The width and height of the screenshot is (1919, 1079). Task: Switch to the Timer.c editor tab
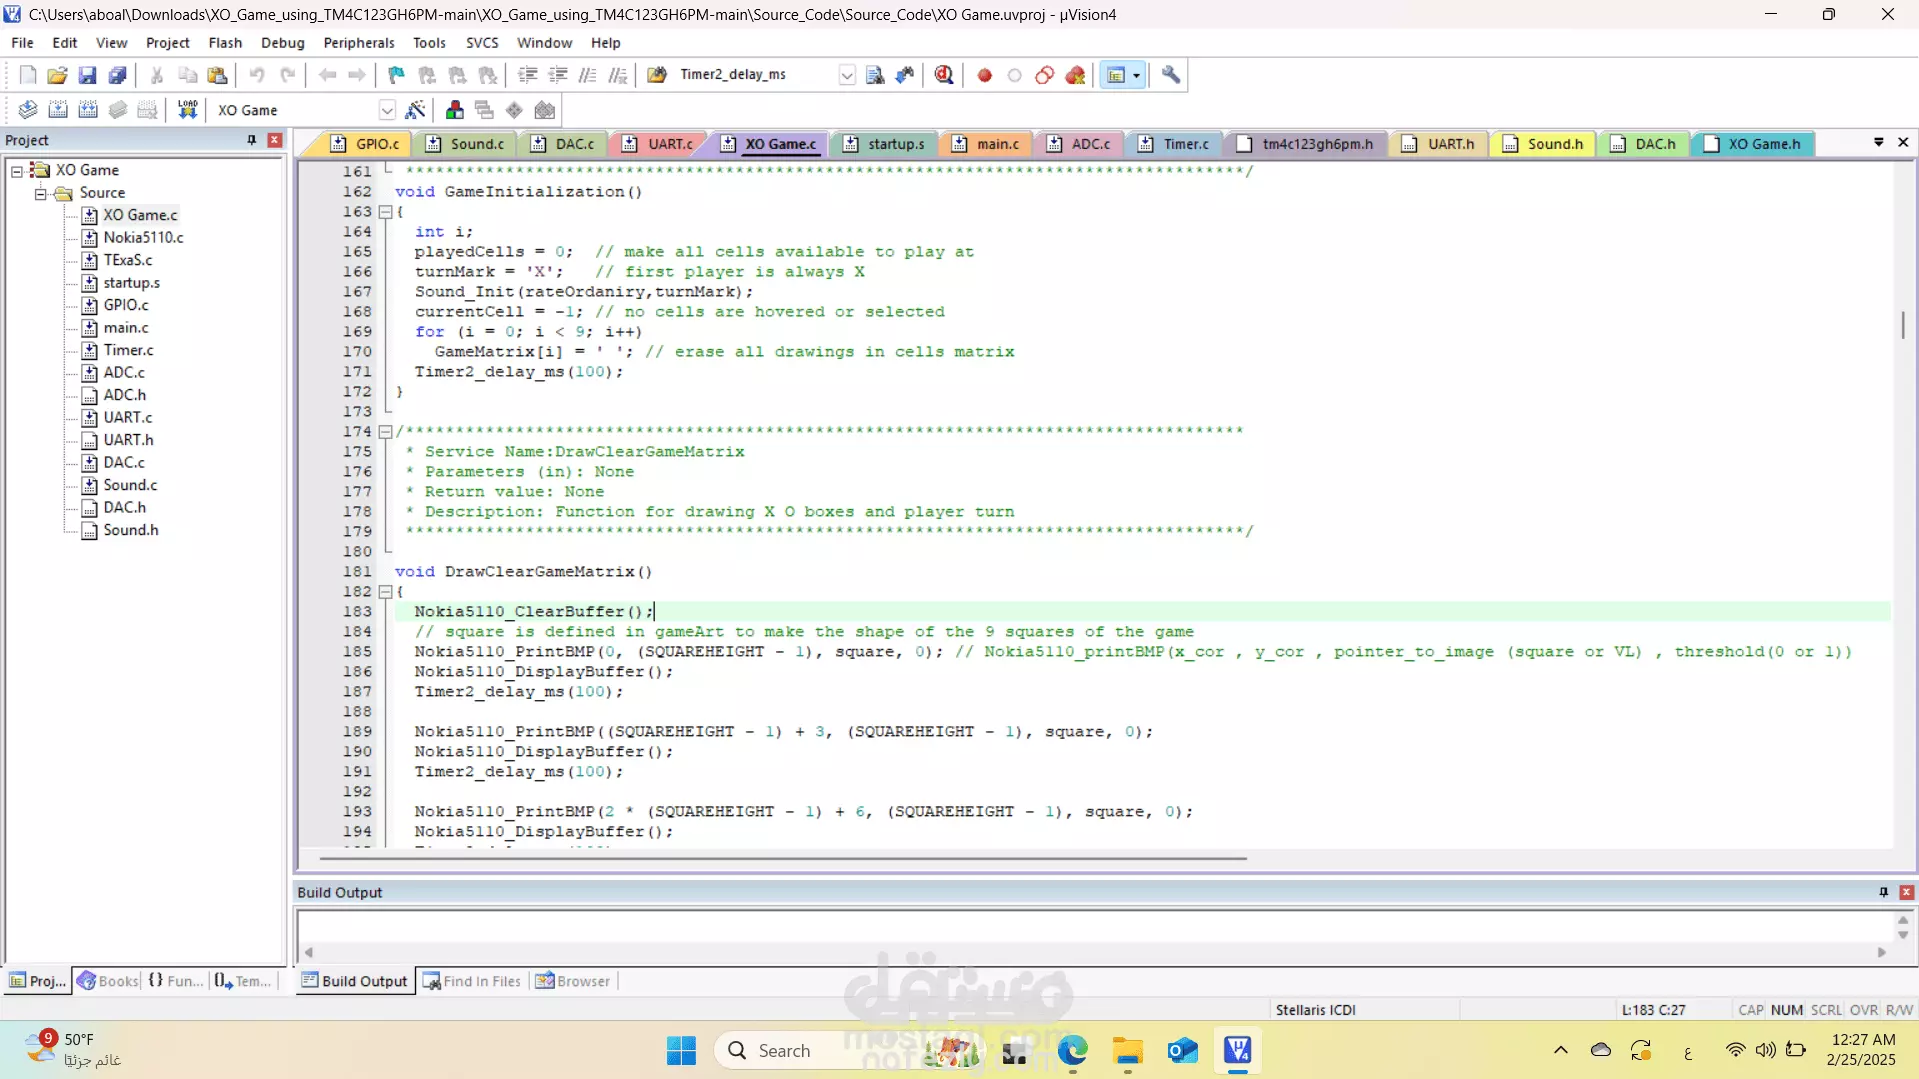(1175, 144)
